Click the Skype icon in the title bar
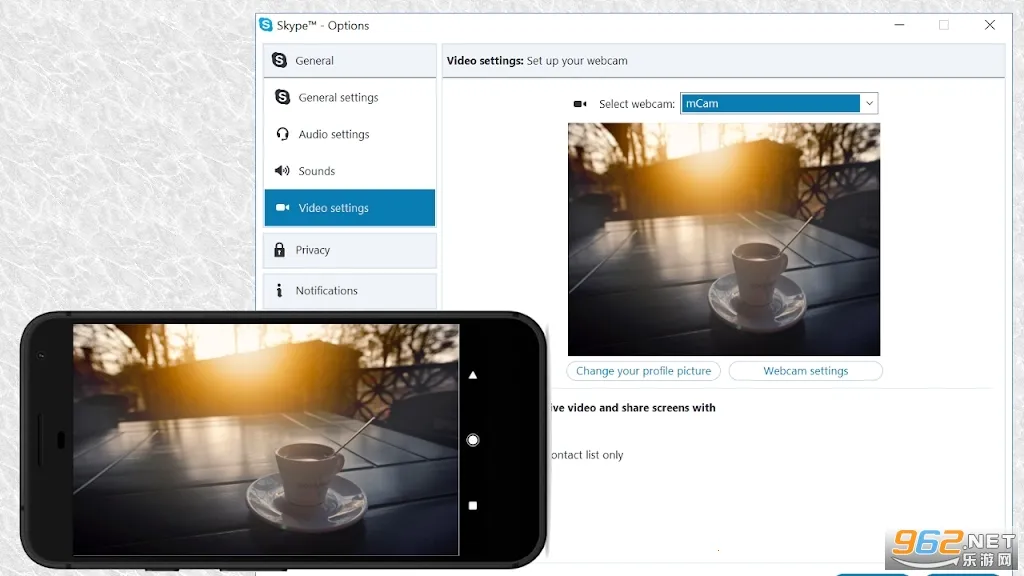This screenshot has width=1024, height=576. click(265, 25)
